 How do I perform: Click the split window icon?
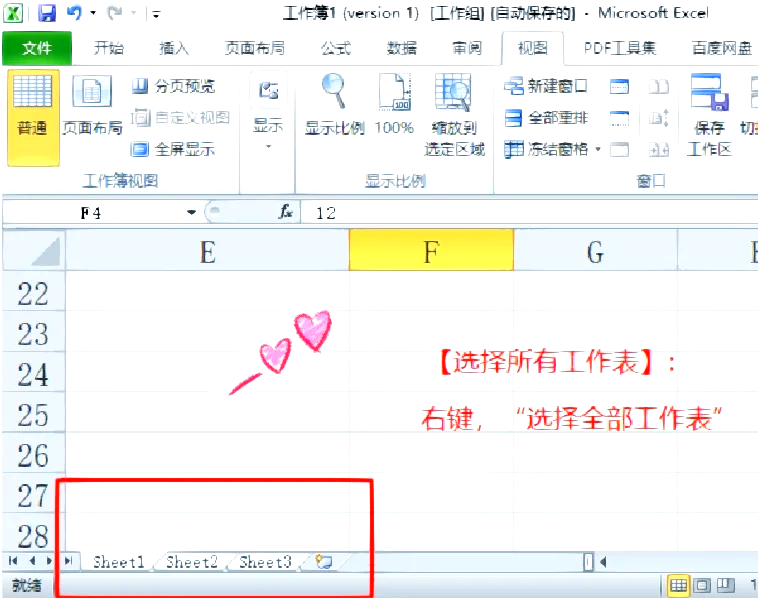point(619,87)
